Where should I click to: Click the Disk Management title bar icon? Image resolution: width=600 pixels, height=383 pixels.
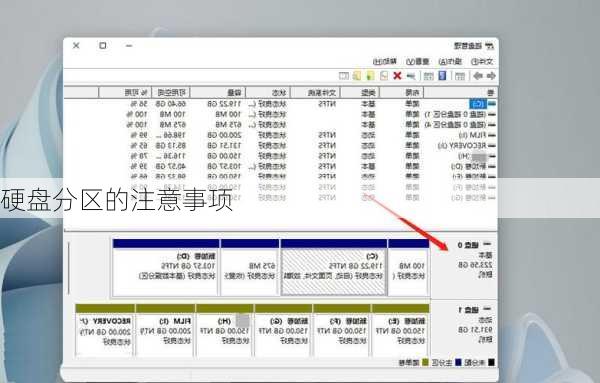(x=489, y=46)
